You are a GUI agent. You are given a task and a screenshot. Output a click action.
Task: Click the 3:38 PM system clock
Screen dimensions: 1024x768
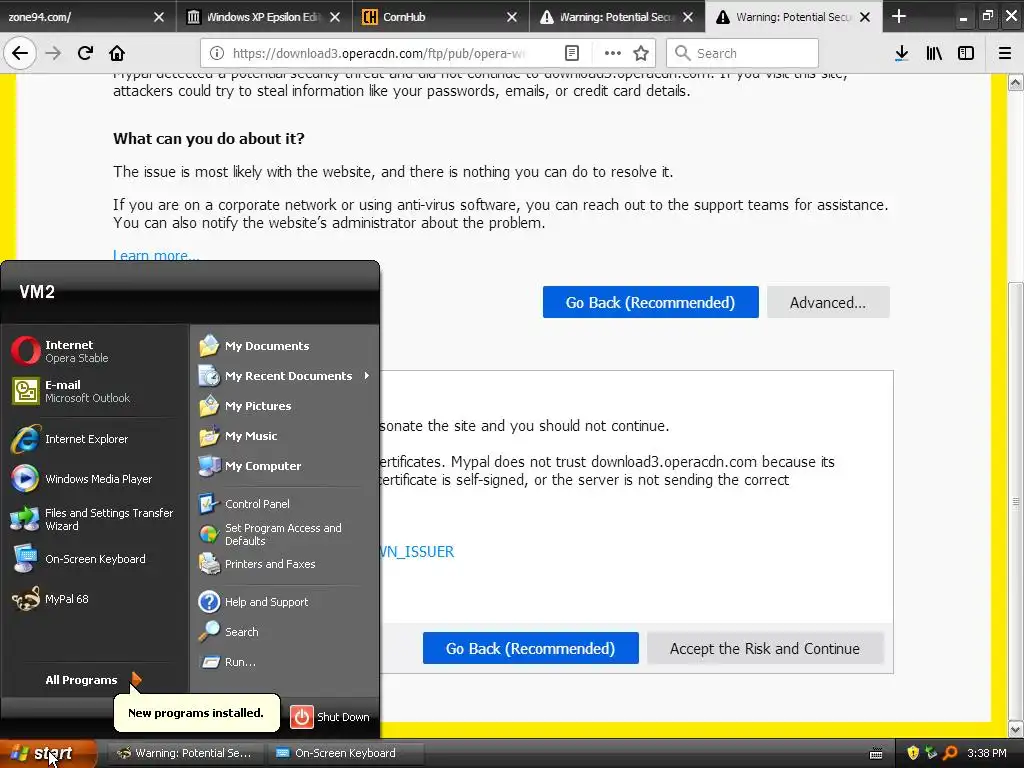(x=987, y=753)
